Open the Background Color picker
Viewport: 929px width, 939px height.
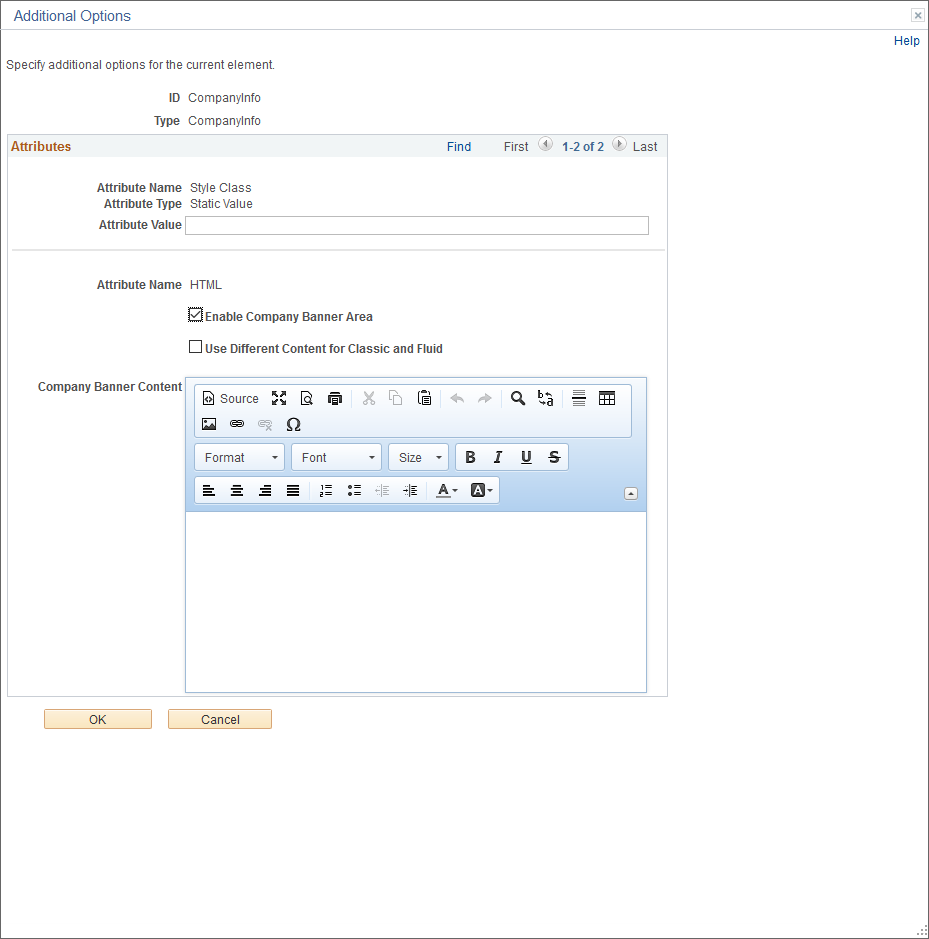482,491
